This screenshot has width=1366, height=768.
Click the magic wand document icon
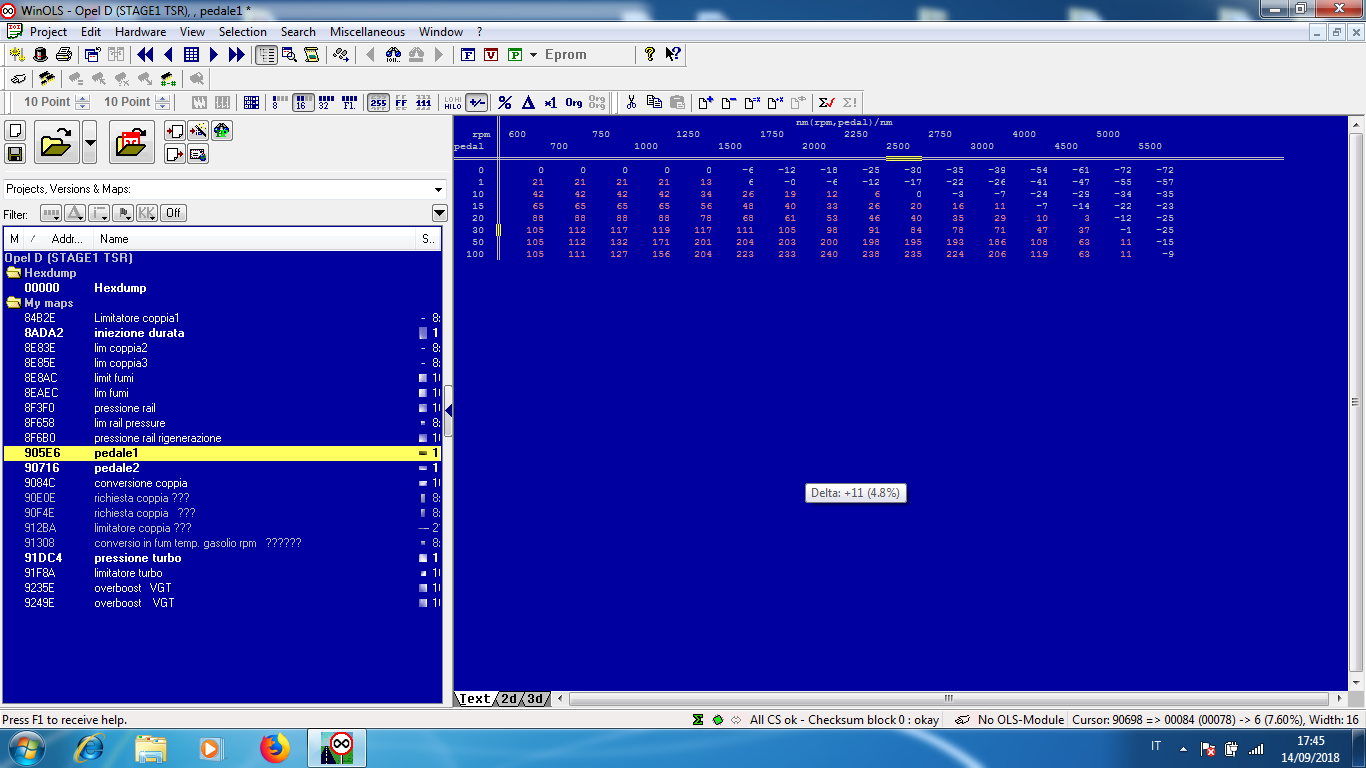[198, 130]
